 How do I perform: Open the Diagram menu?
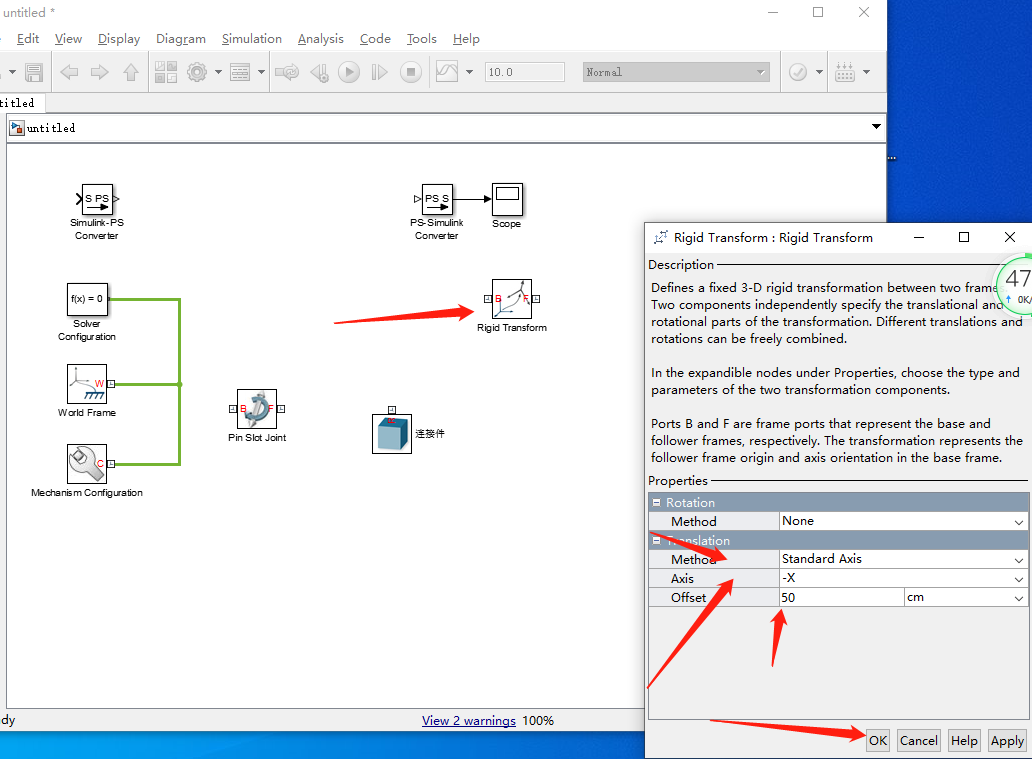tap(181, 39)
